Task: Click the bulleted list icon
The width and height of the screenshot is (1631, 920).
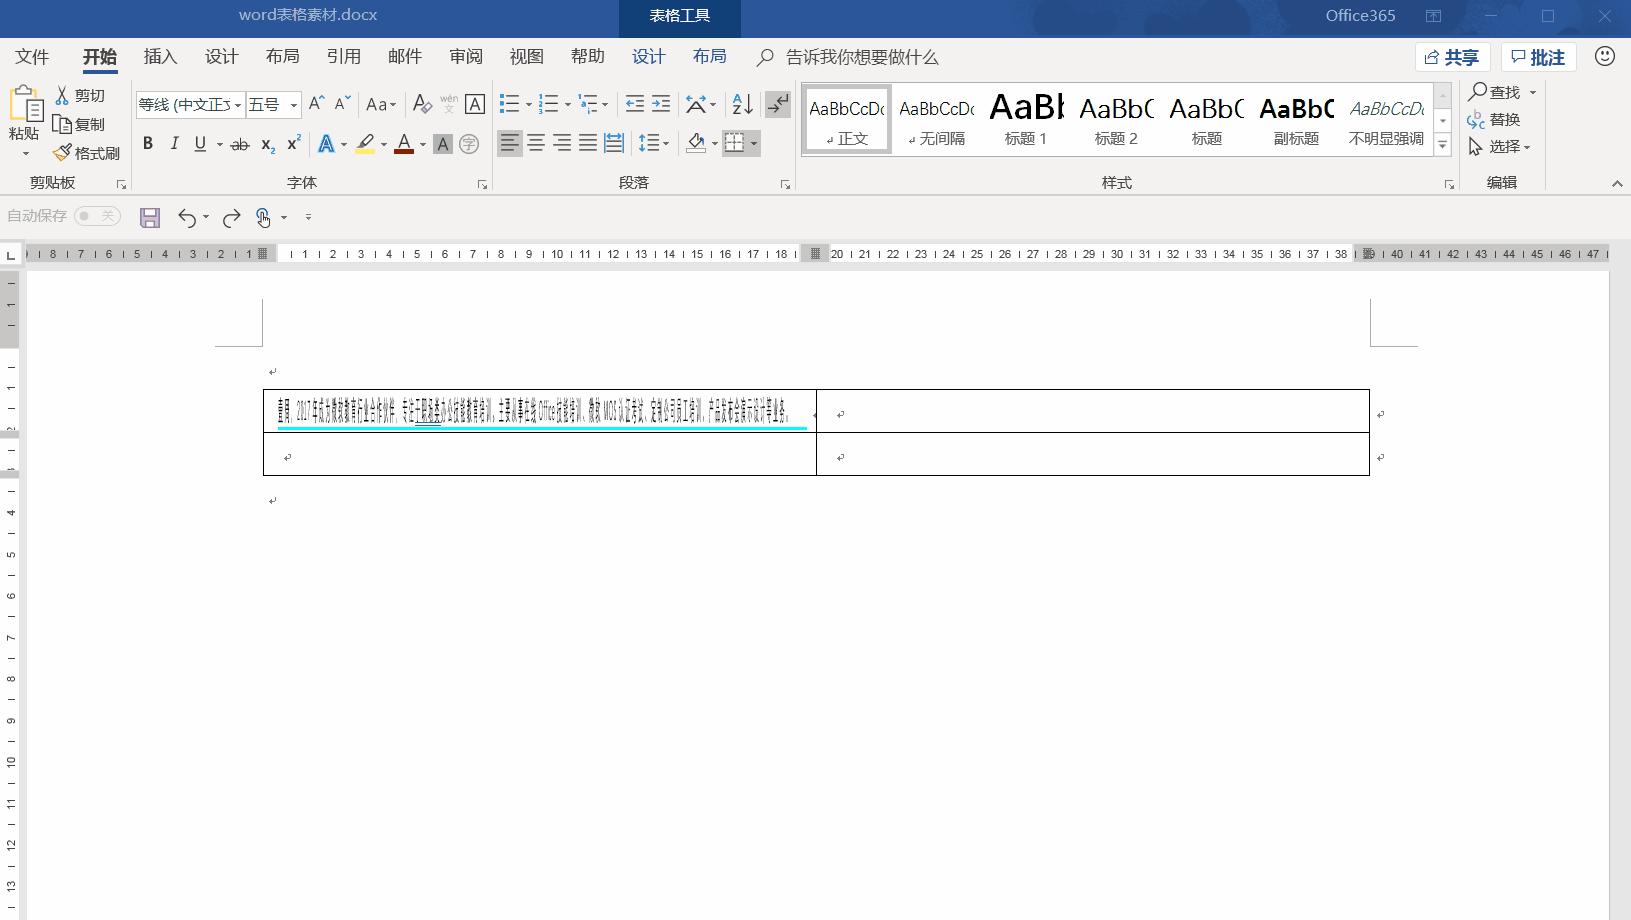Action: 509,104
